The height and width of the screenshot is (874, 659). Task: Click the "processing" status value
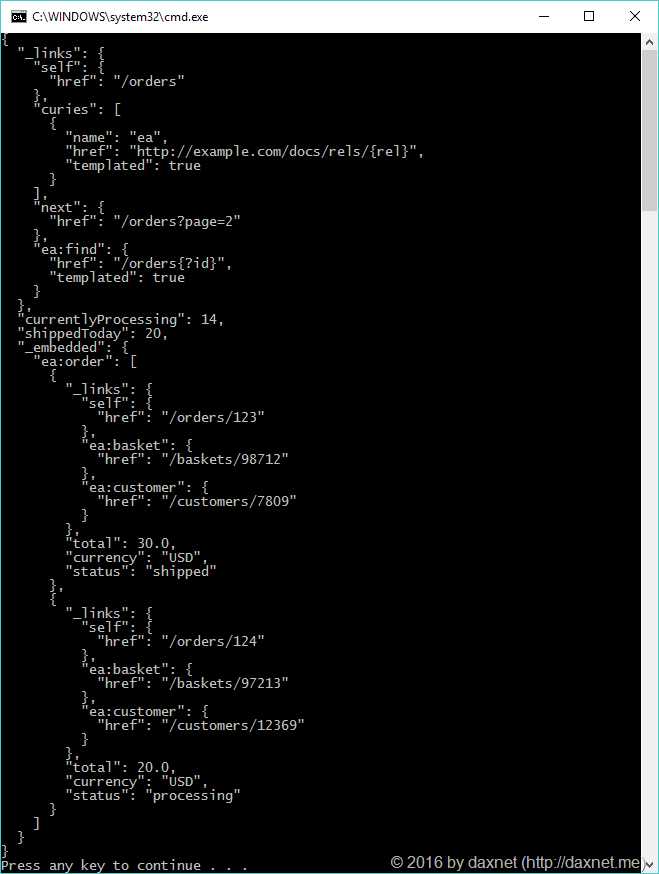click(193, 795)
